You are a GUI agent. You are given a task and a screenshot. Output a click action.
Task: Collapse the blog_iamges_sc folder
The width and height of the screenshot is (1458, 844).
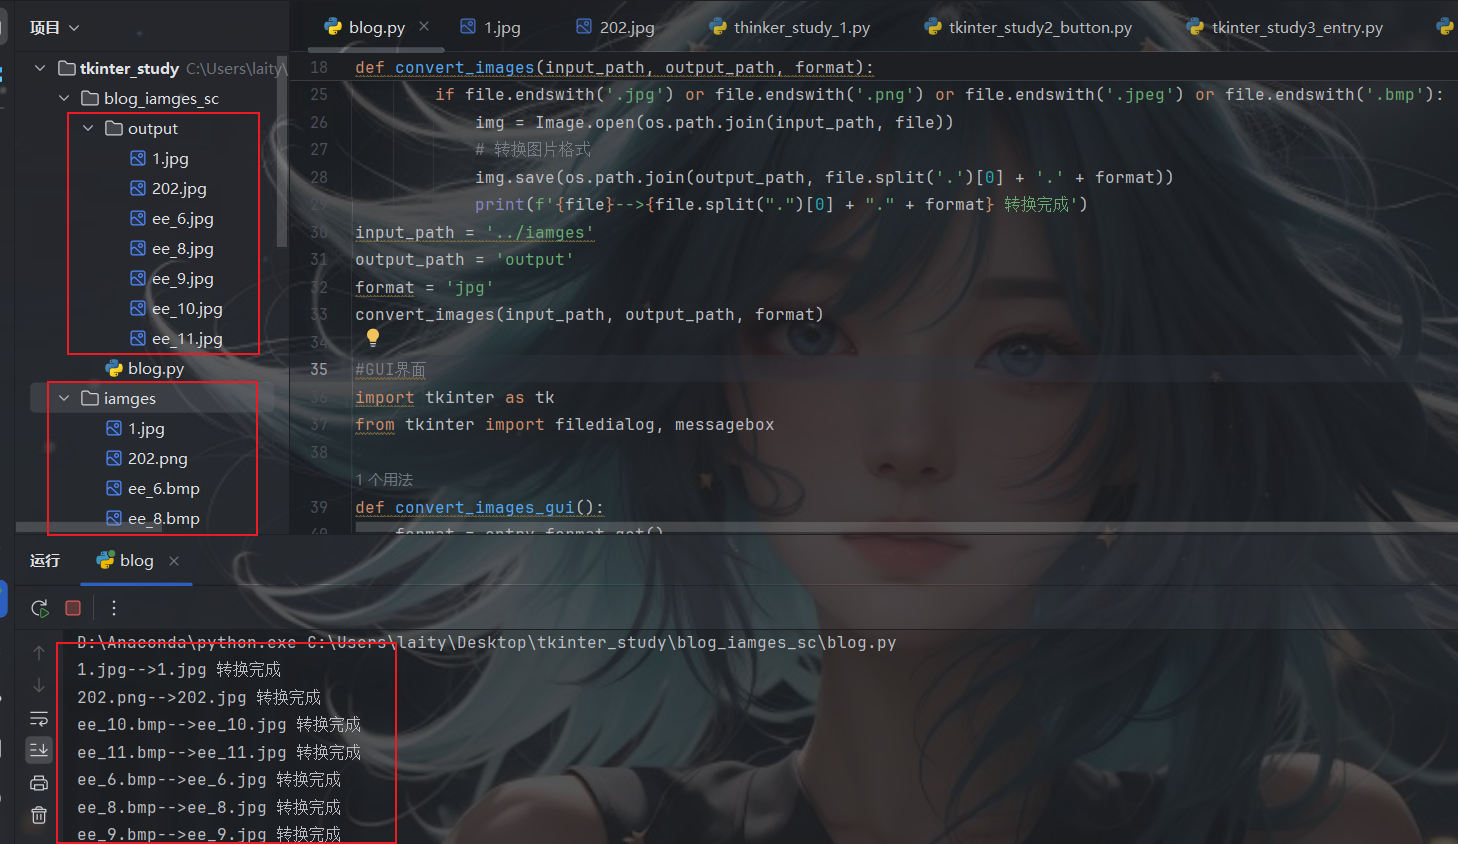[x=64, y=98]
